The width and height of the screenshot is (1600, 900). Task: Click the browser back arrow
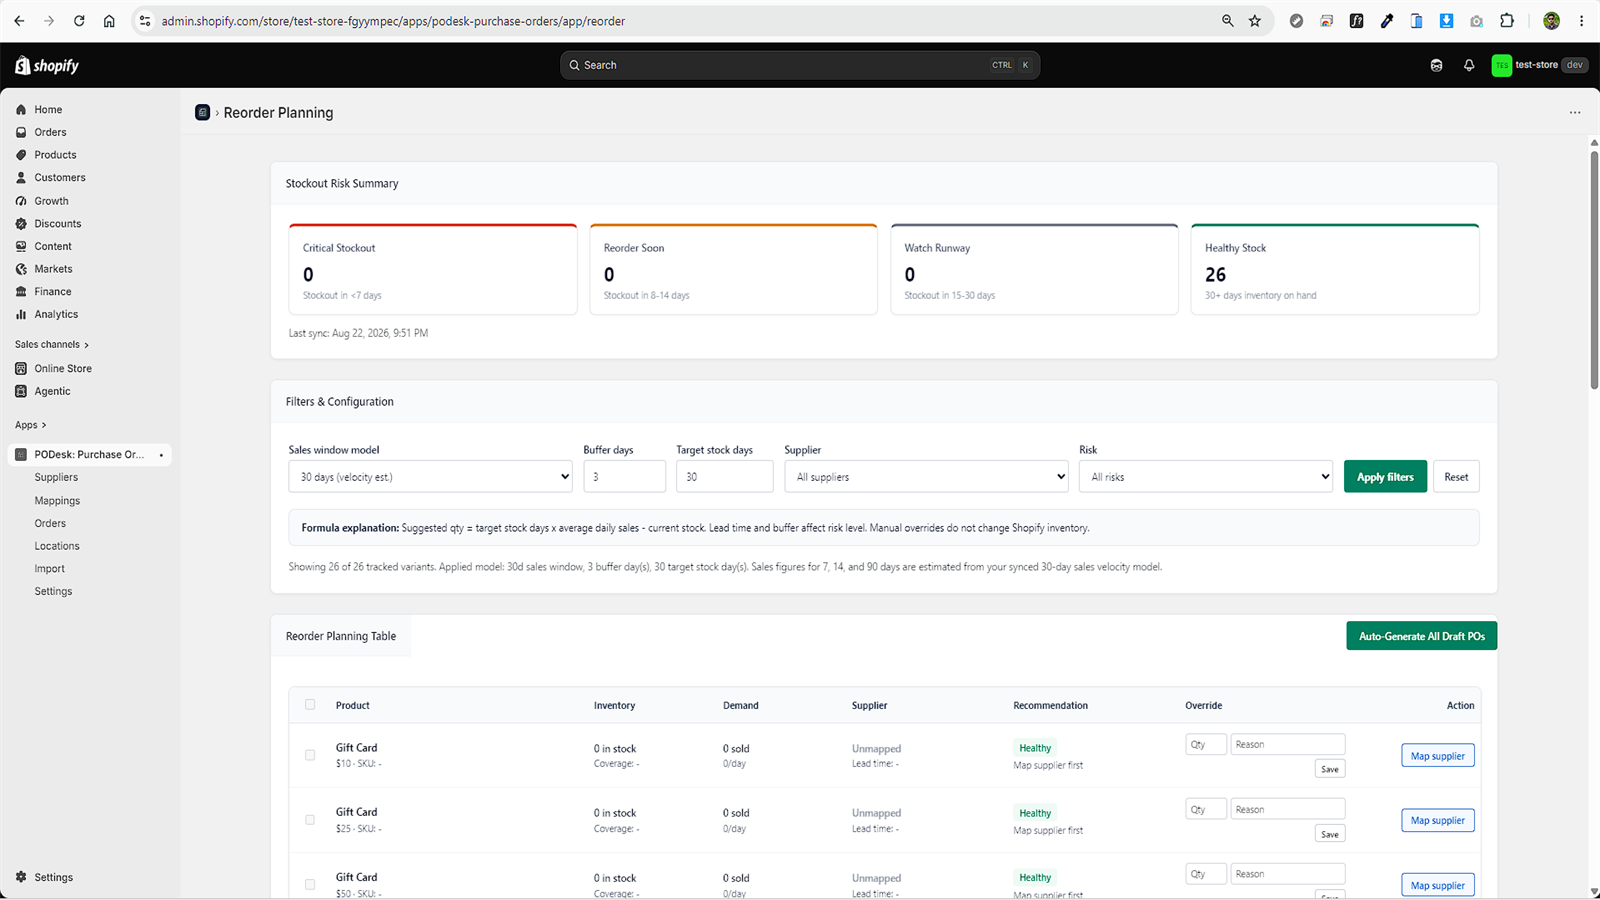[19, 21]
